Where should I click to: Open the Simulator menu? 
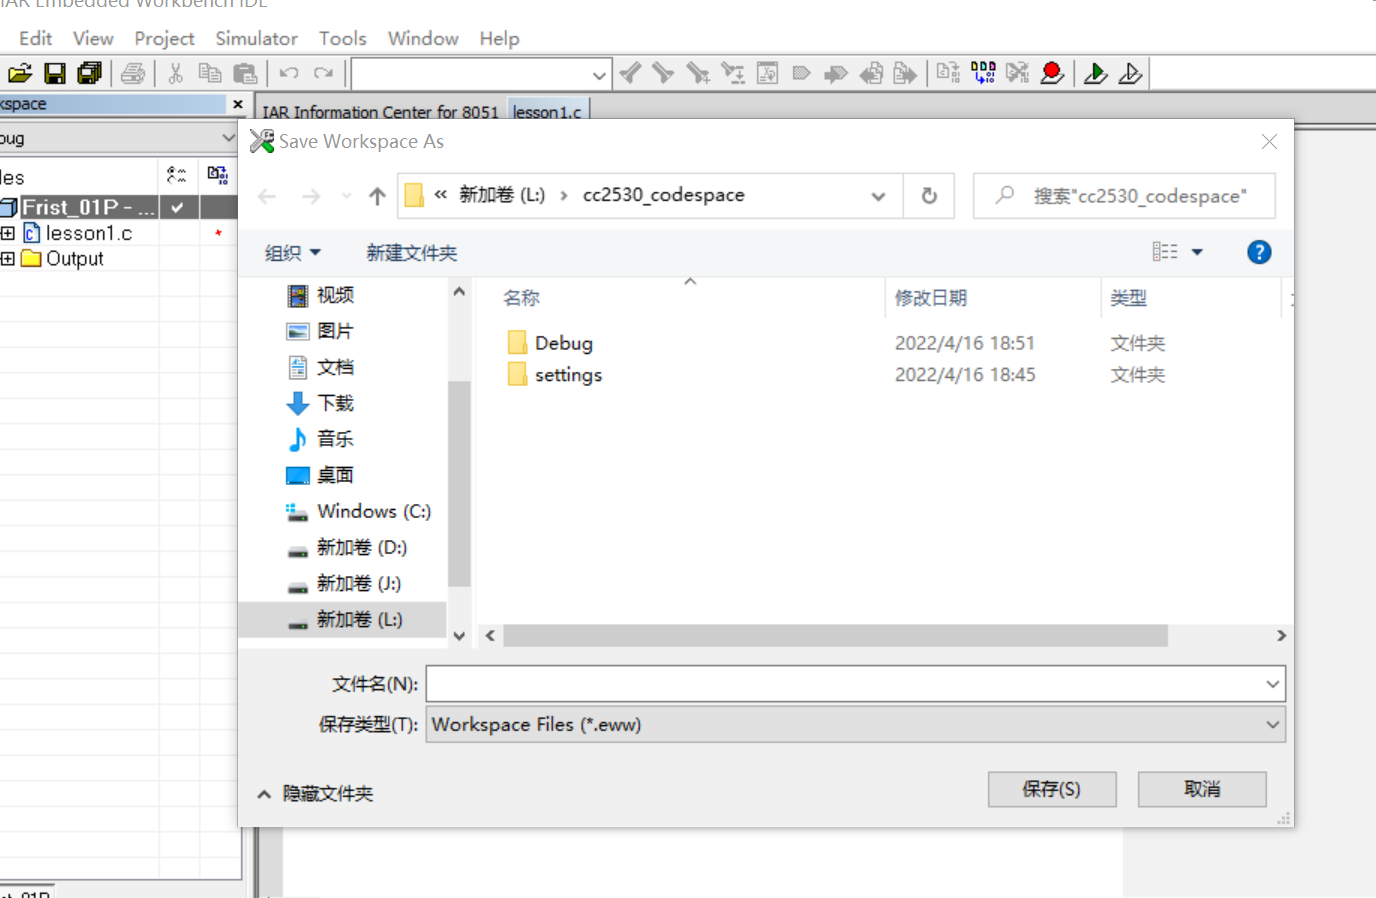(256, 38)
